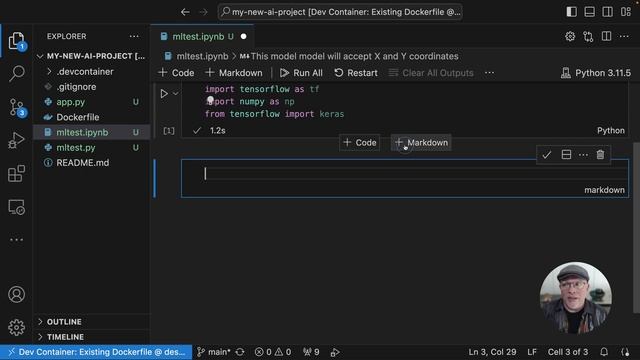Image resolution: width=640 pixels, height=360 pixels.
Task: Switch git branch 'main*' in status bar
Action: pos(213,352)
